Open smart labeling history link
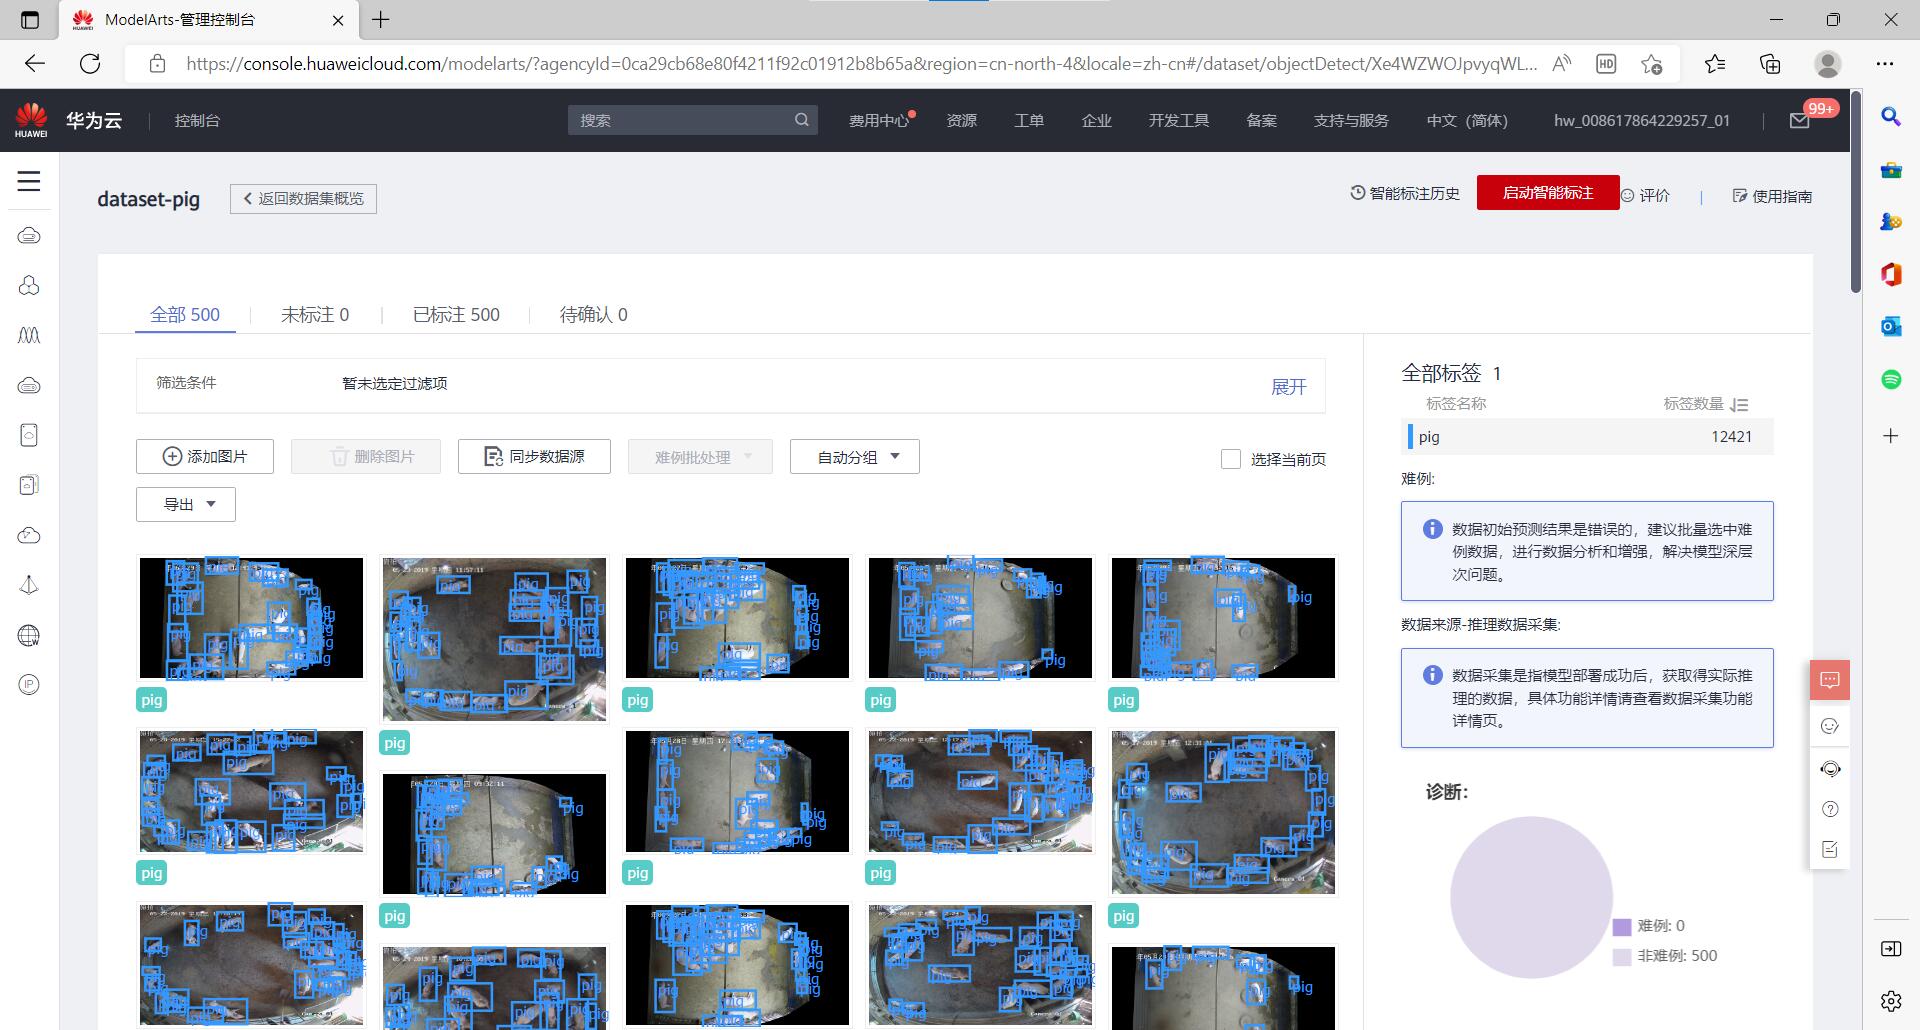Screen dimensions: 1920x1030 tap(1405, 193)
